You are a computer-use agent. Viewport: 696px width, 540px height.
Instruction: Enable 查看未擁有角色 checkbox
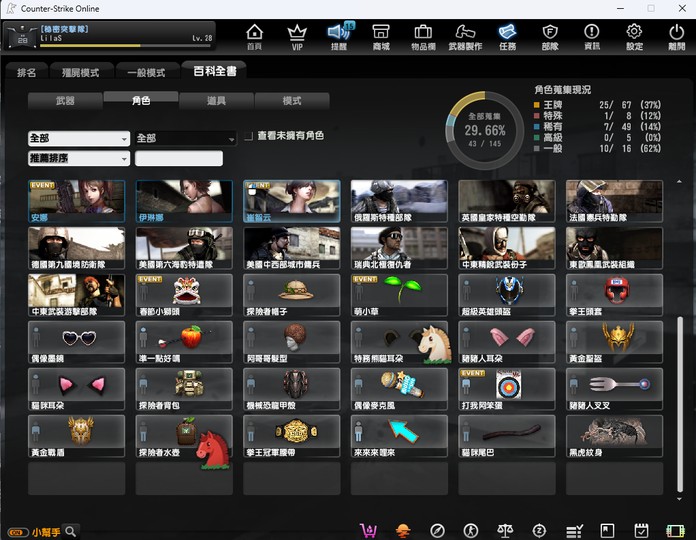pos(248,136)
